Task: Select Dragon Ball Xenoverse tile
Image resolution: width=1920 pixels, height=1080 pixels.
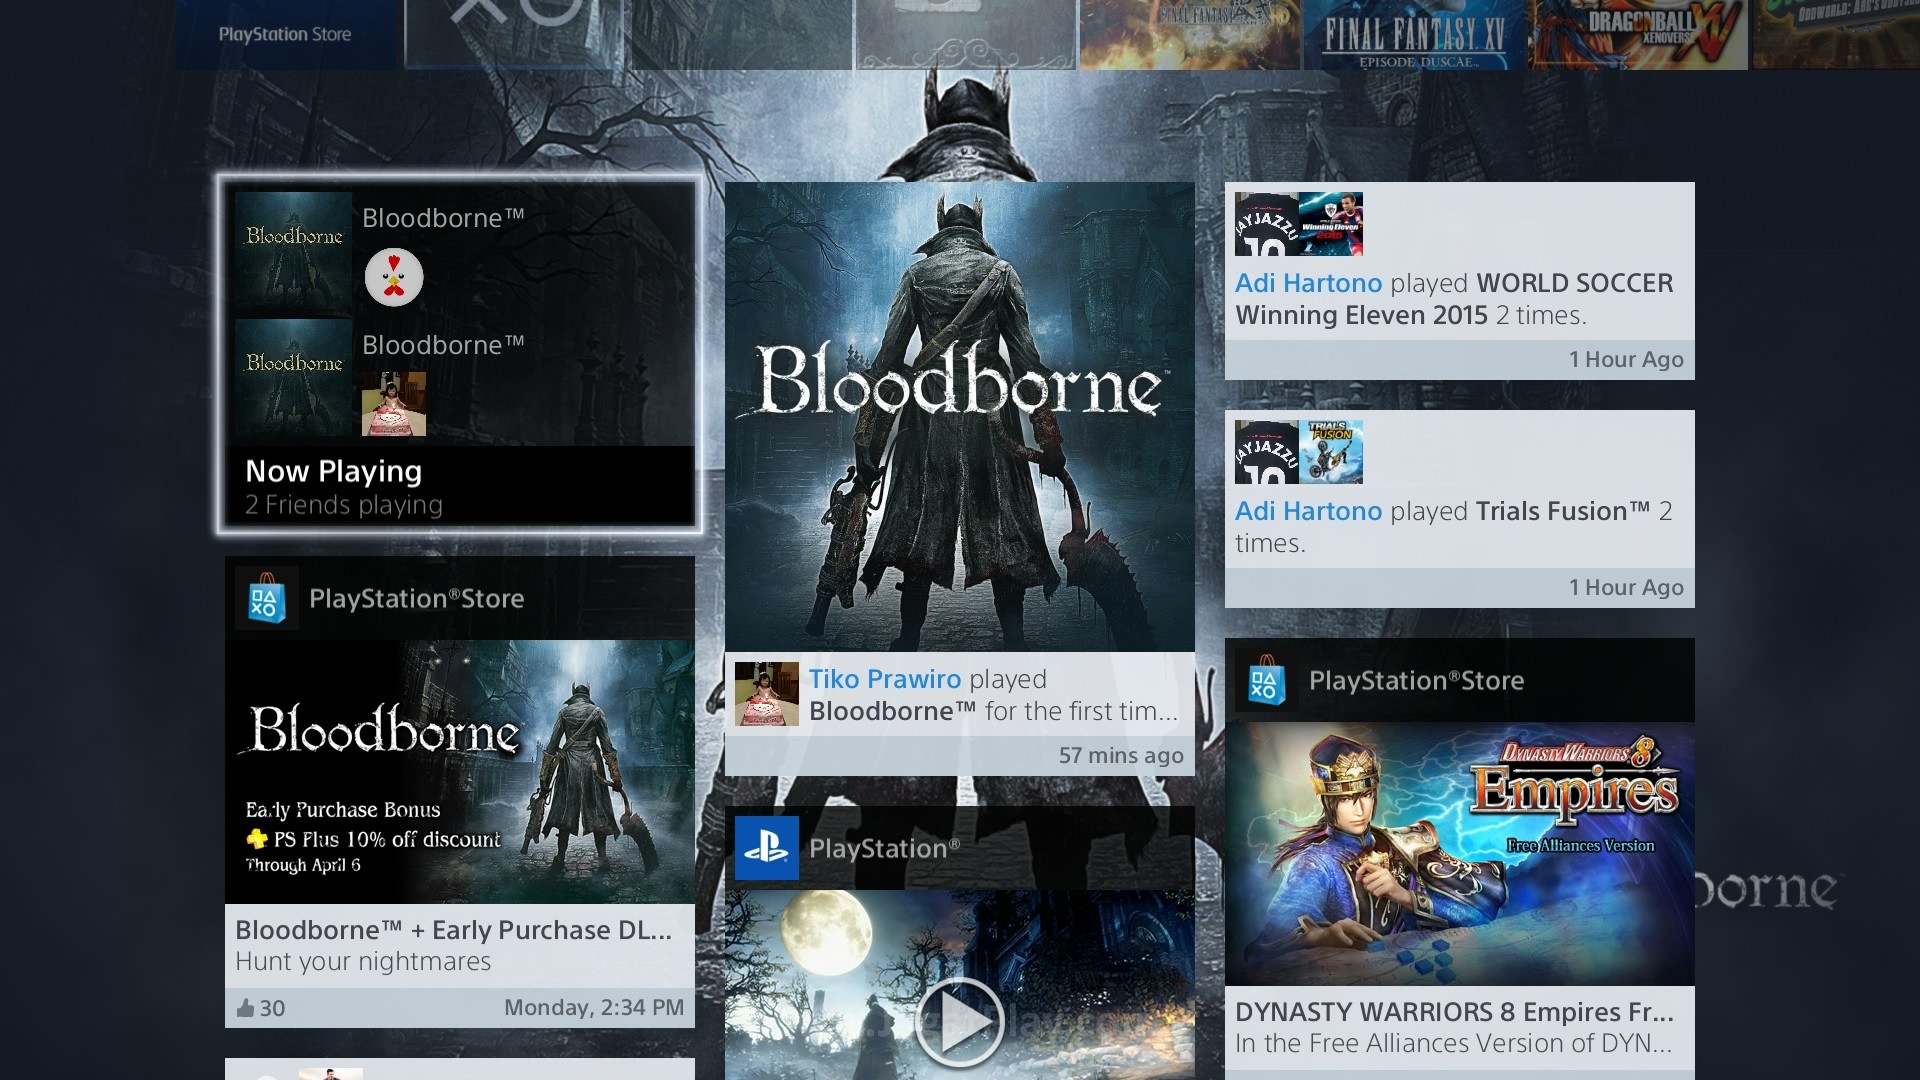Action: pos(1640,34)
